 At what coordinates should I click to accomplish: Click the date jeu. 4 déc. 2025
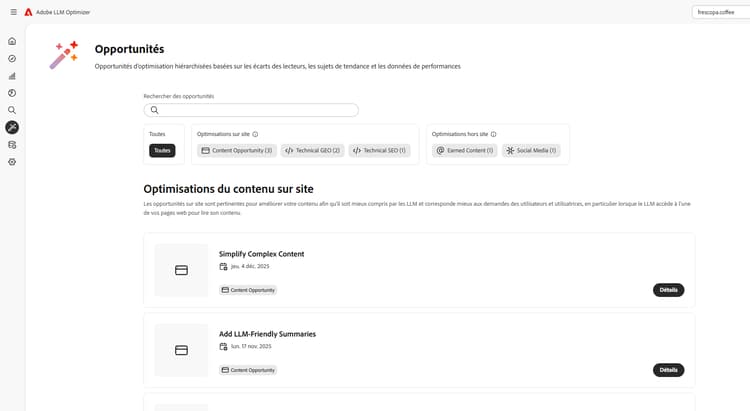pos(250,267)
